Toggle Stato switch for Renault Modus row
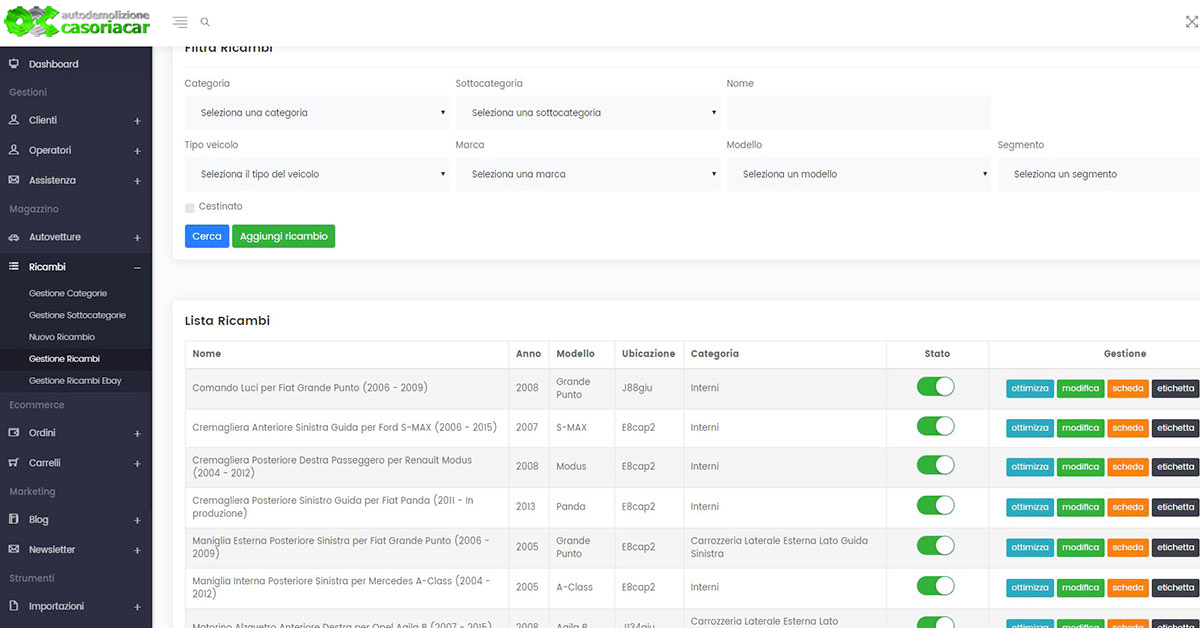1200x628 pixels. click(936, 465)
